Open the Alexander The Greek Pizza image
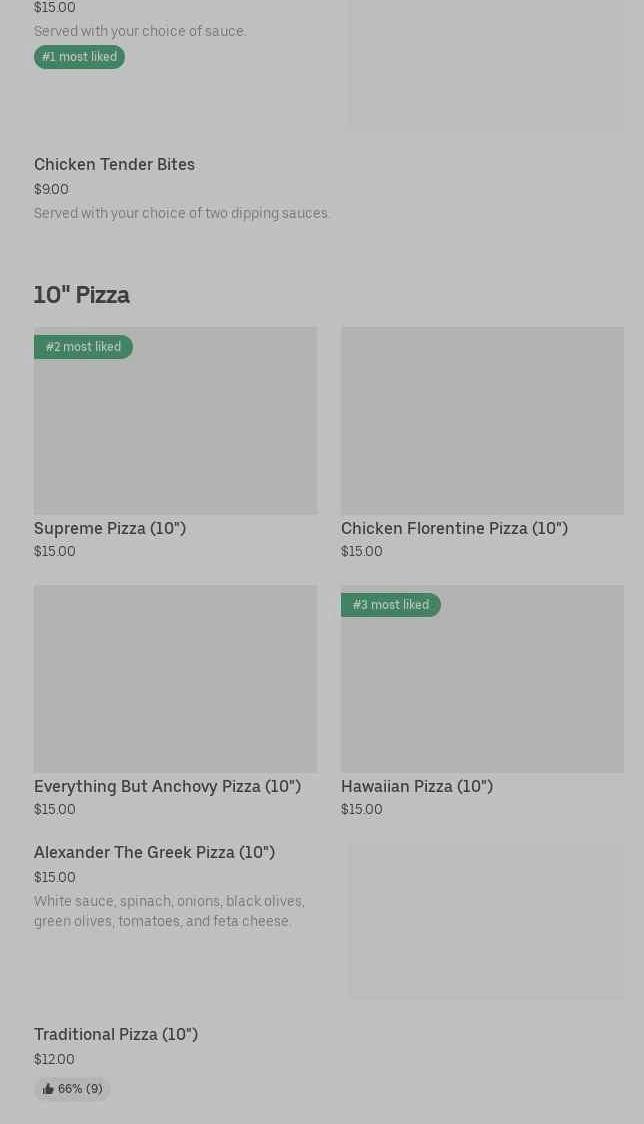 coord(486,920)
